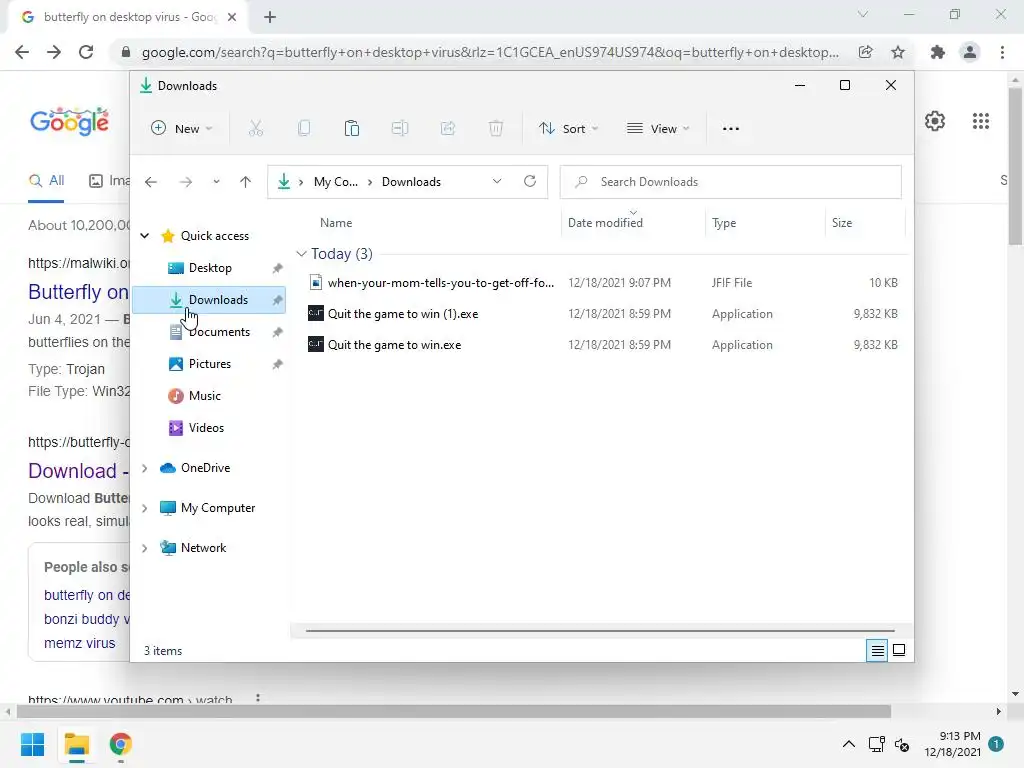Open Chrome extensions puzzle icon
This screenshot has width=1024, height=768.
tap(938, 52)
